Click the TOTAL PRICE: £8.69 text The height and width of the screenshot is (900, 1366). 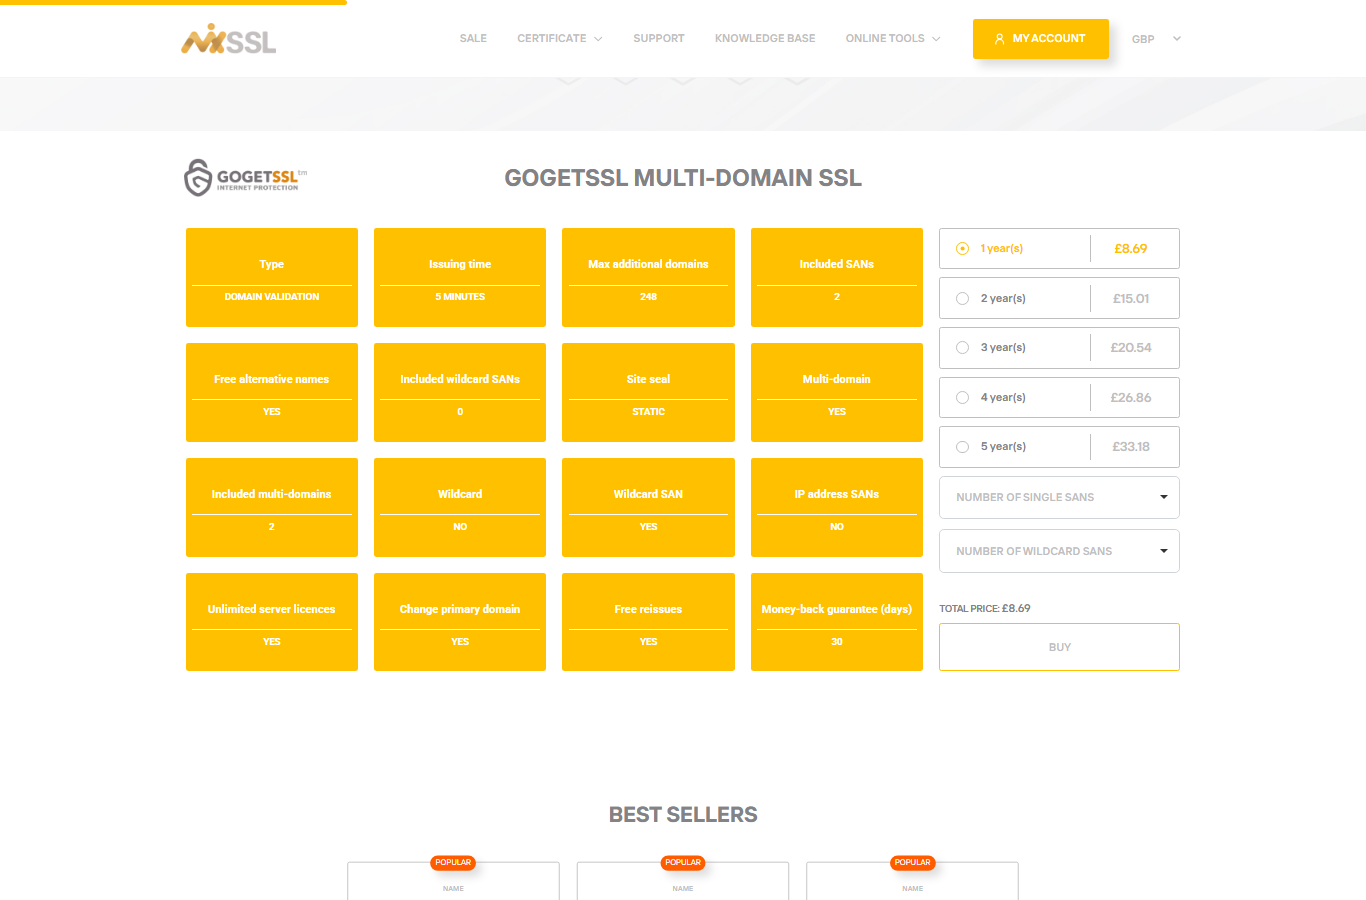coord(985,608)
